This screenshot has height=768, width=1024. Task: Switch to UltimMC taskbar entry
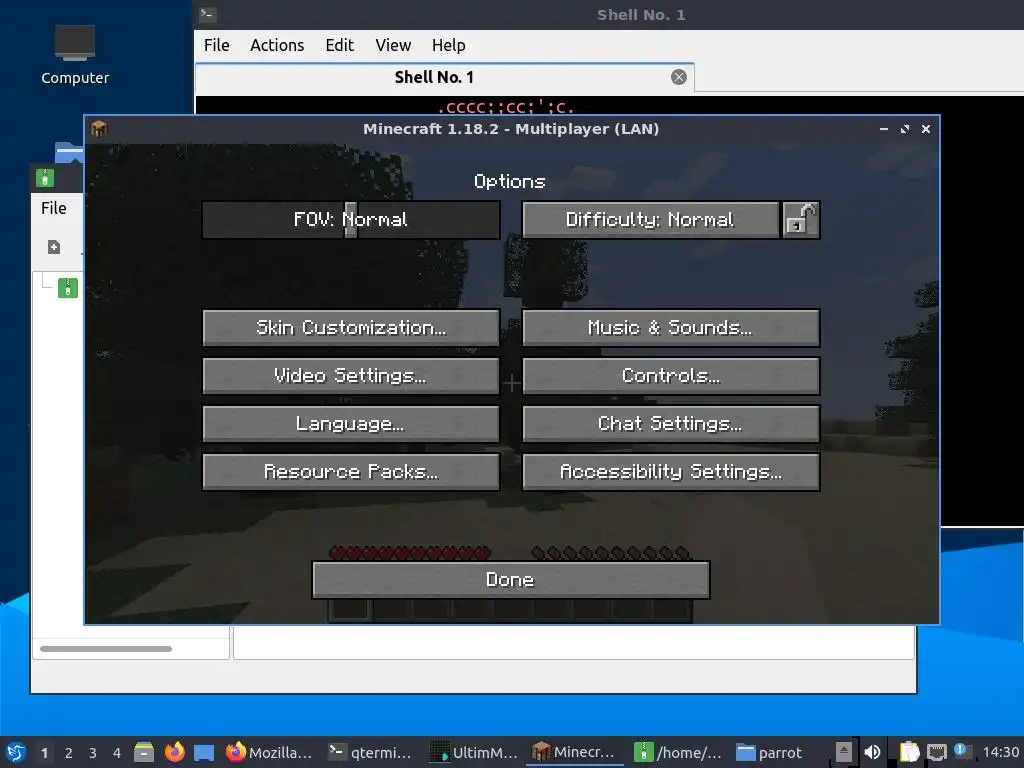pos(474,752)
